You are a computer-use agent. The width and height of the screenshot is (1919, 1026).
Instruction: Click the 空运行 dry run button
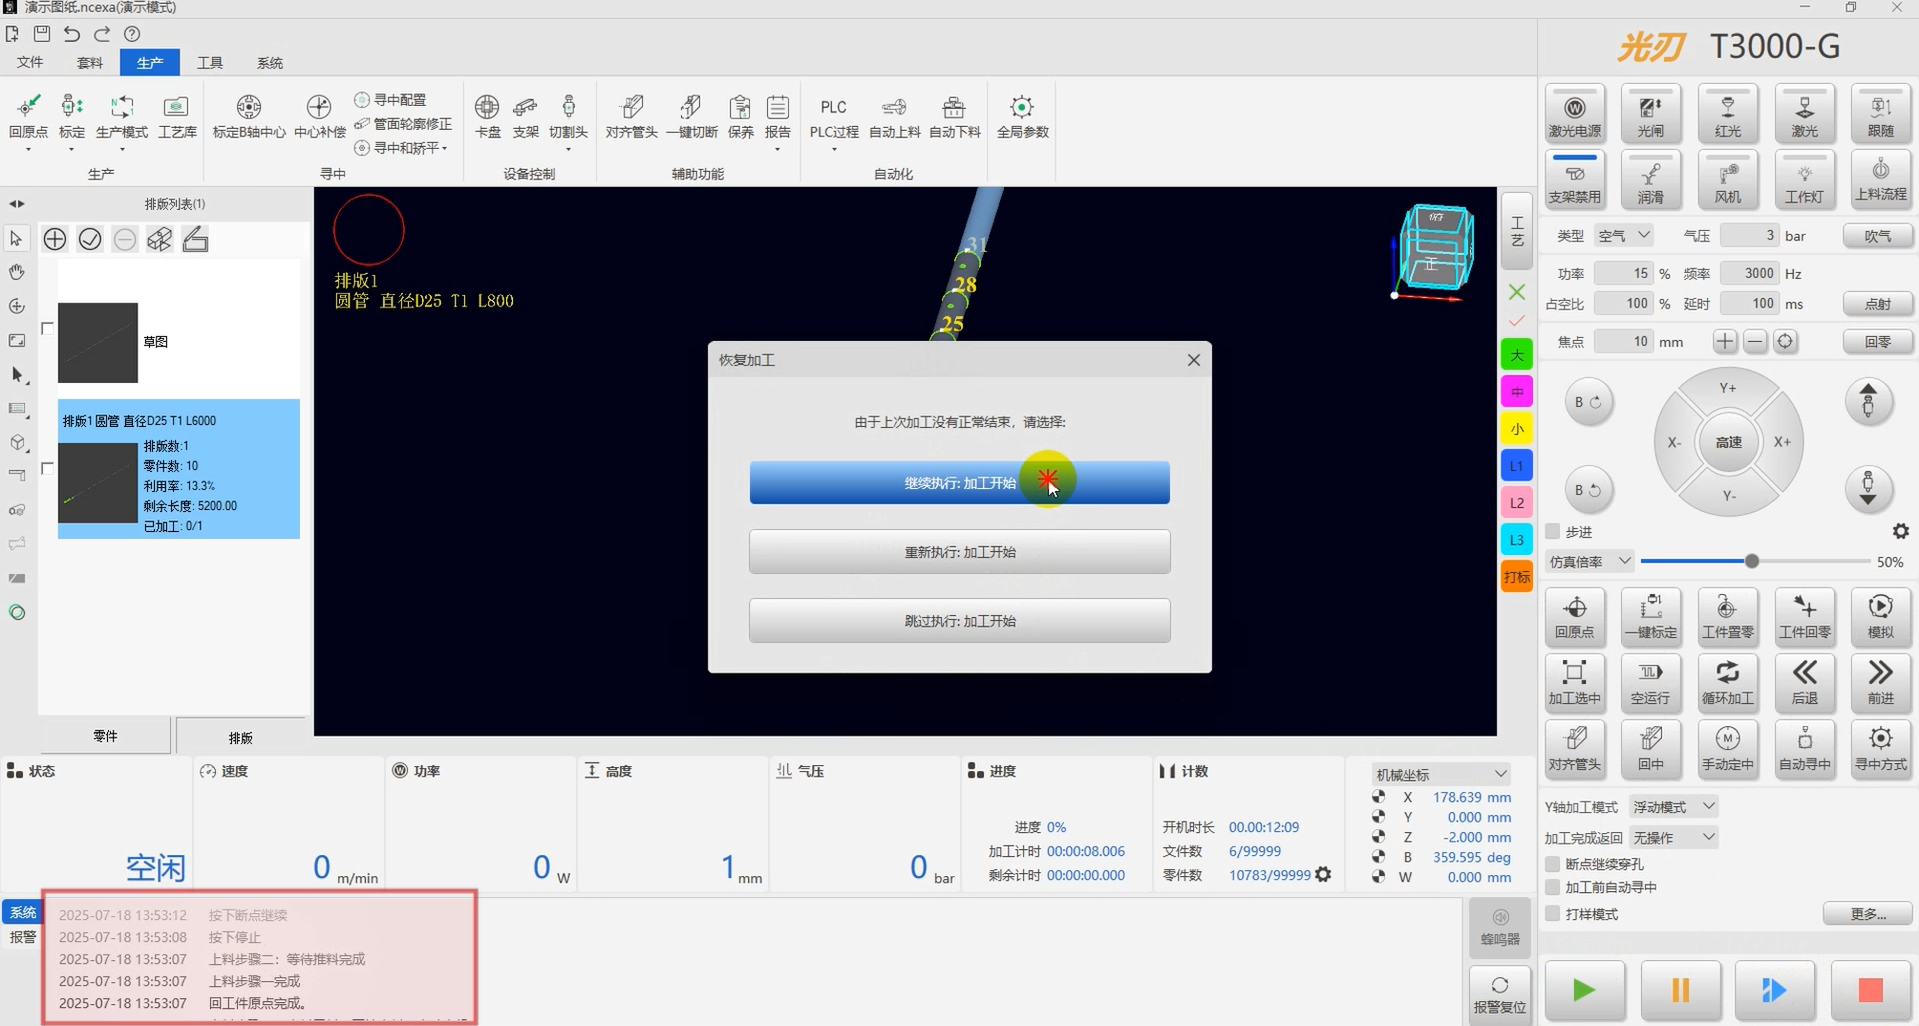[1651, 682]
